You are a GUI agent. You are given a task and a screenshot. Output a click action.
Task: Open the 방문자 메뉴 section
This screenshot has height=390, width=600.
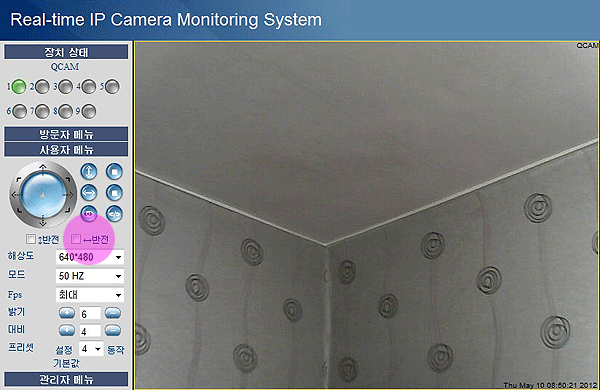[x=66, y=134]
